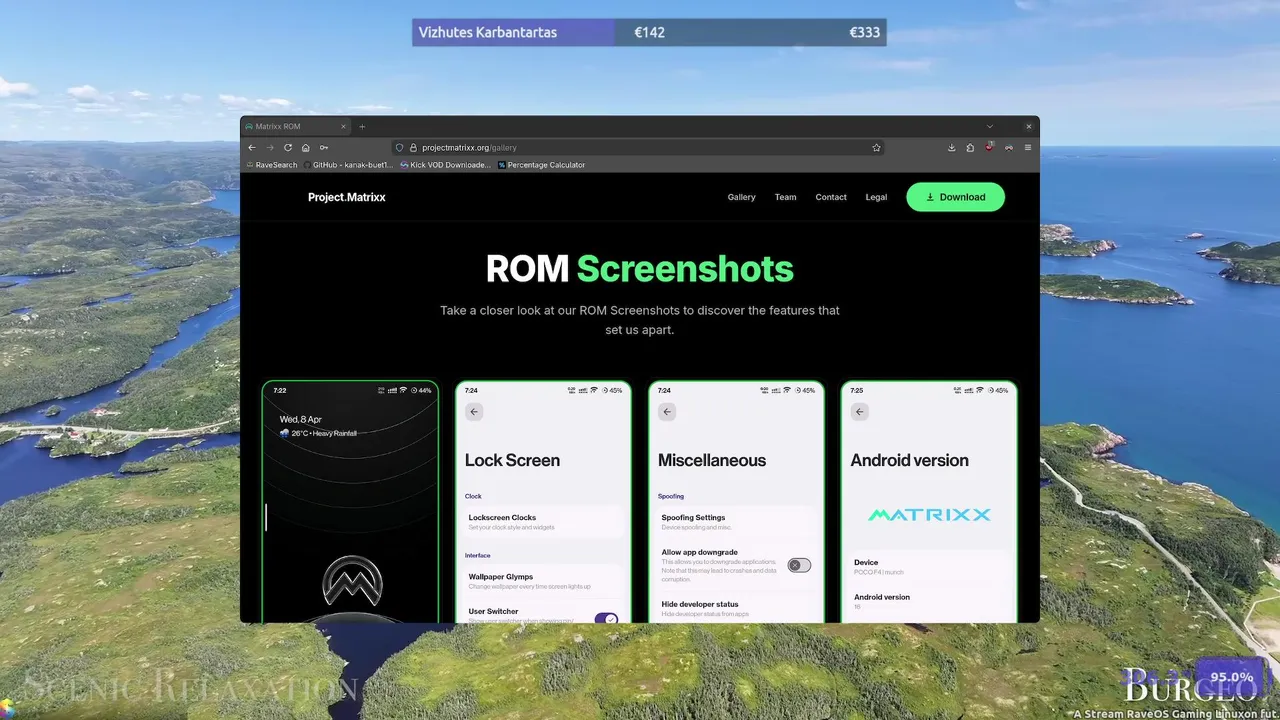Close the browser window
The width and height of the screenshot is (1280, 720).
point(1028,127)
